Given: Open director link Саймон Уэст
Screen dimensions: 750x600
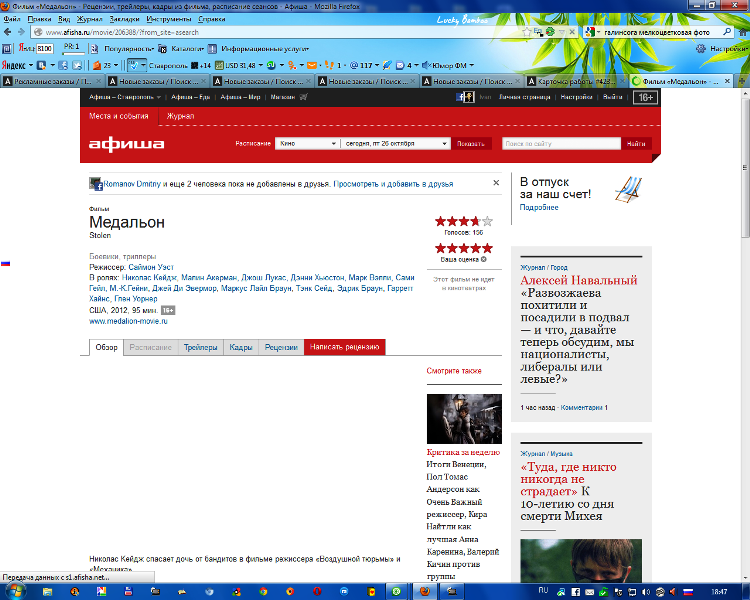Looking at the screenshot, I should (x=151, y=267).
